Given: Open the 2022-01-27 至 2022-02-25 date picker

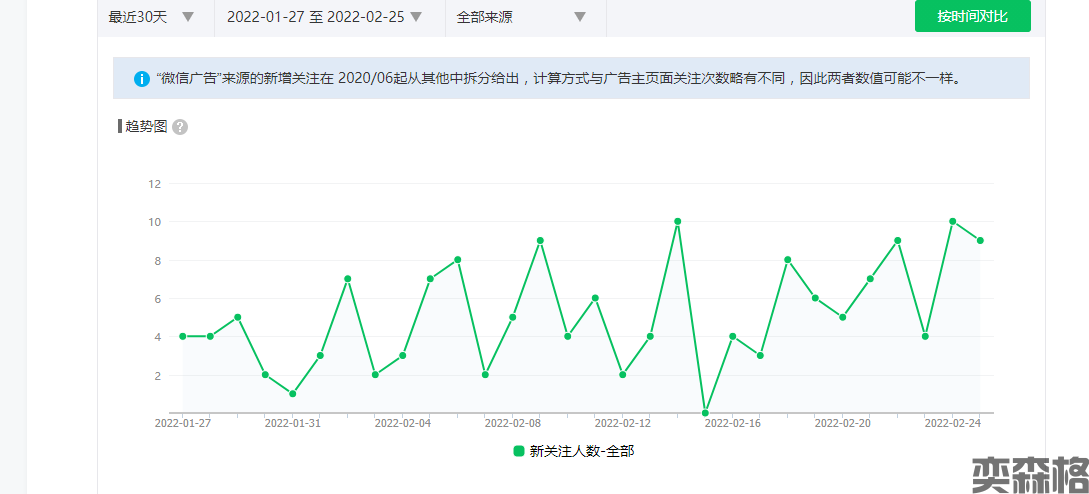Looking at the screenshot, I should pos(324,17).
